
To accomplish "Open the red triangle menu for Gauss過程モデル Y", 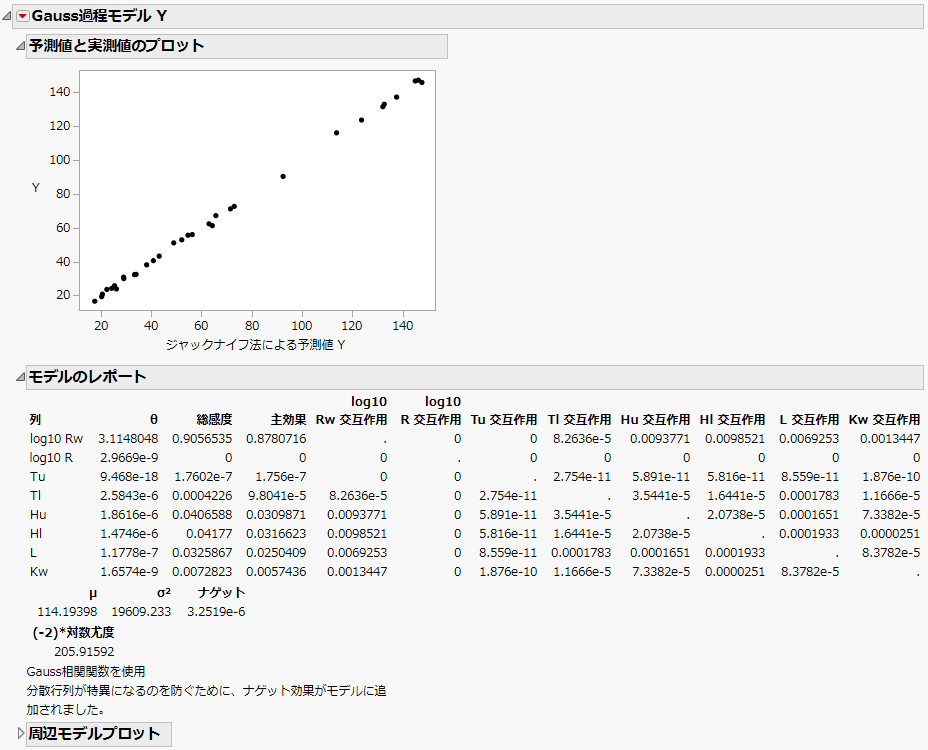I will [22, 17].
